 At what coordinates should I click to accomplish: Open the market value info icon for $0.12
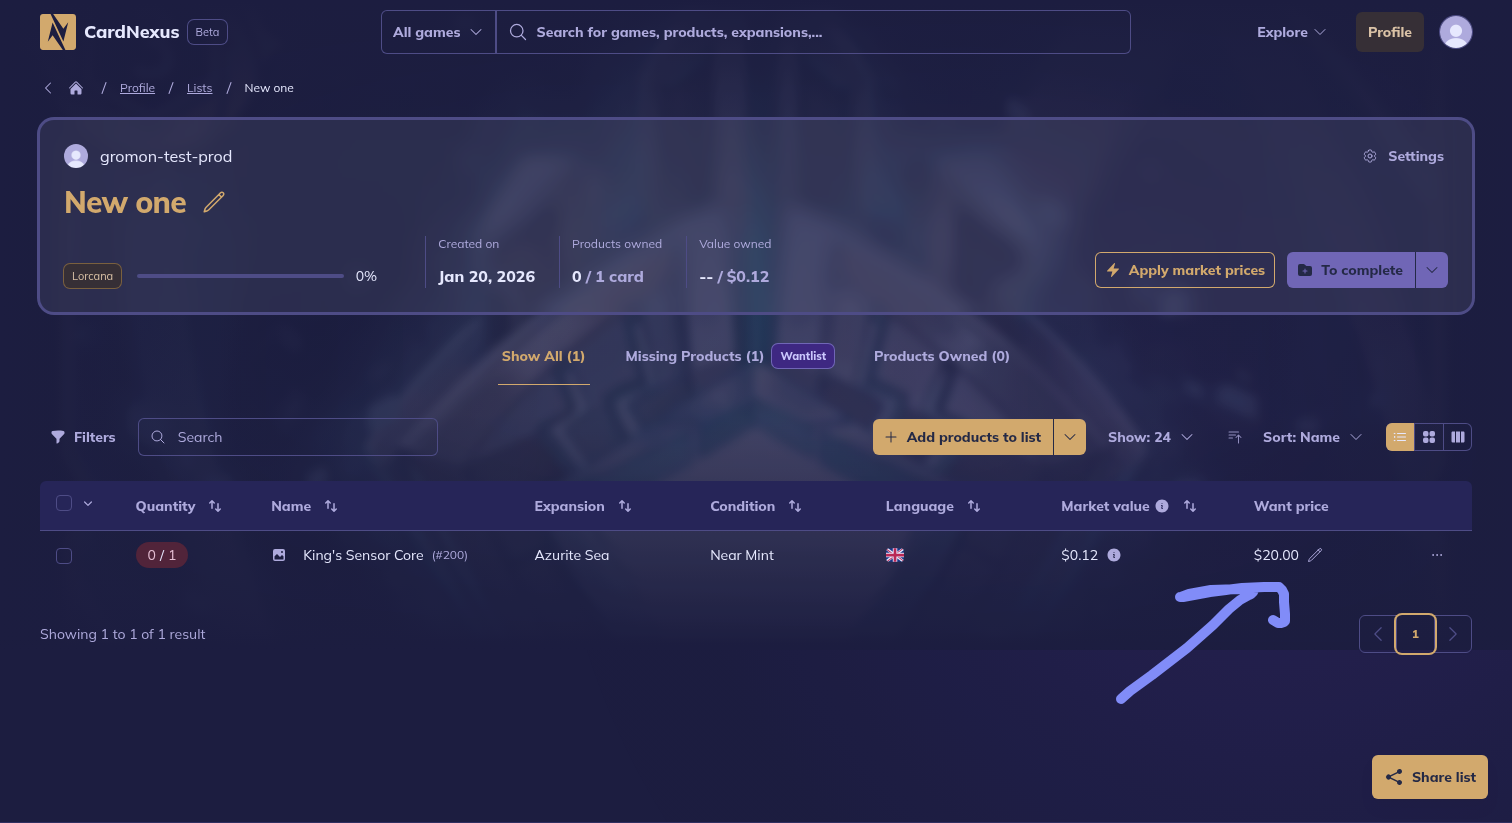tap(1114, 555)
